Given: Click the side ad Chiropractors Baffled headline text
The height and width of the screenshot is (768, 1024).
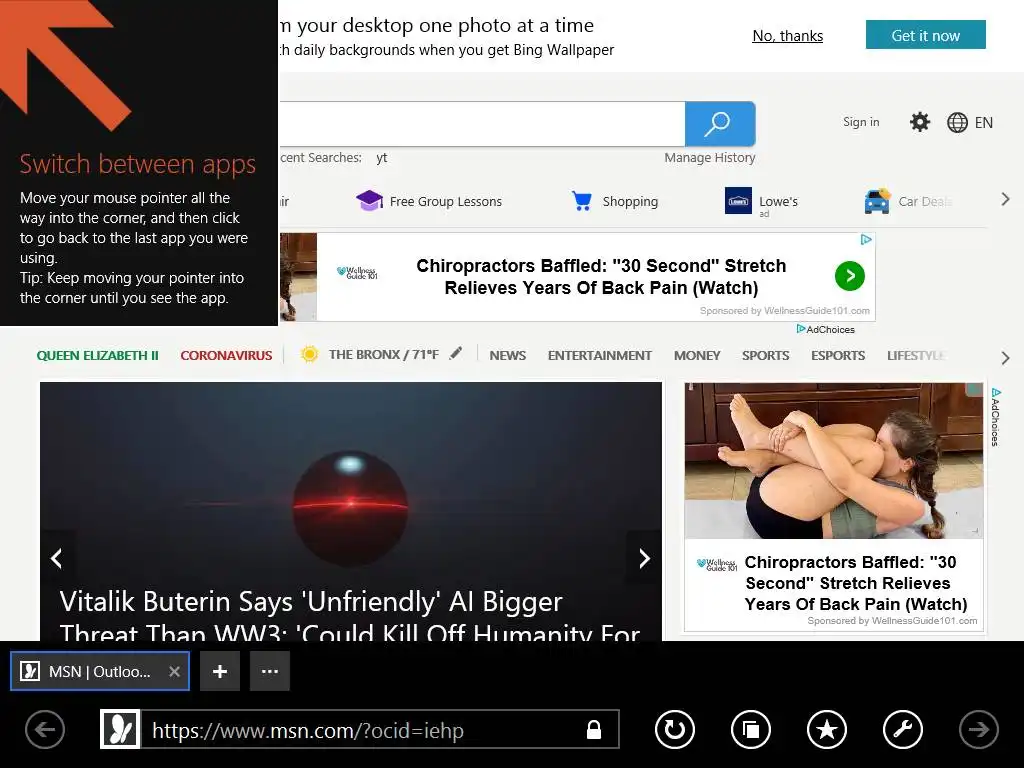Looking at the screenshot, I should pyautogui.click(x=856, y=583).
